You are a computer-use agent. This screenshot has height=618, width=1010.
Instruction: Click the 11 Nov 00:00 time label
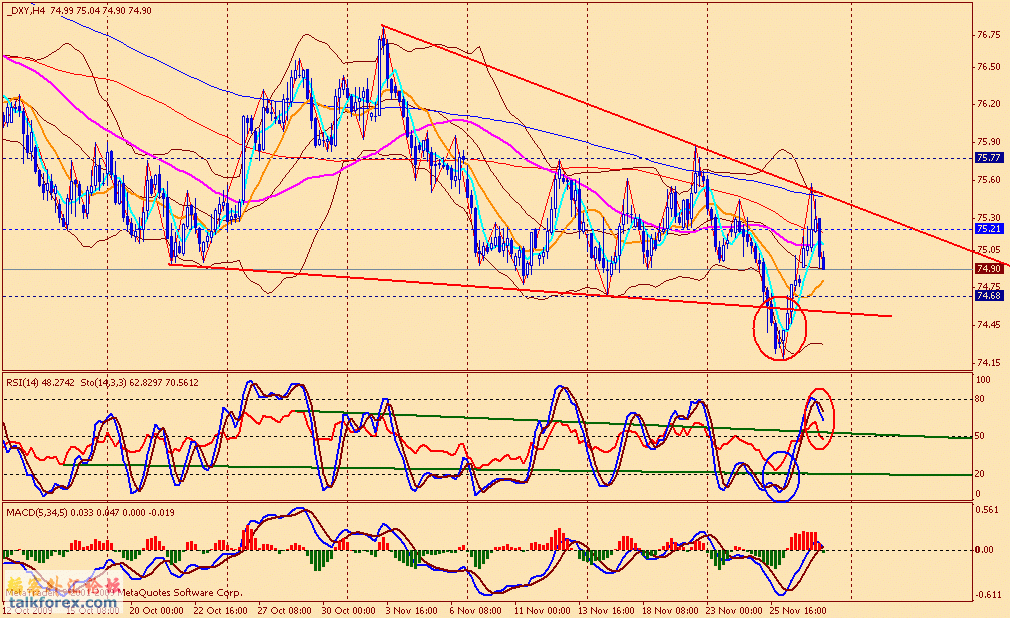click(x=542, y=610)
